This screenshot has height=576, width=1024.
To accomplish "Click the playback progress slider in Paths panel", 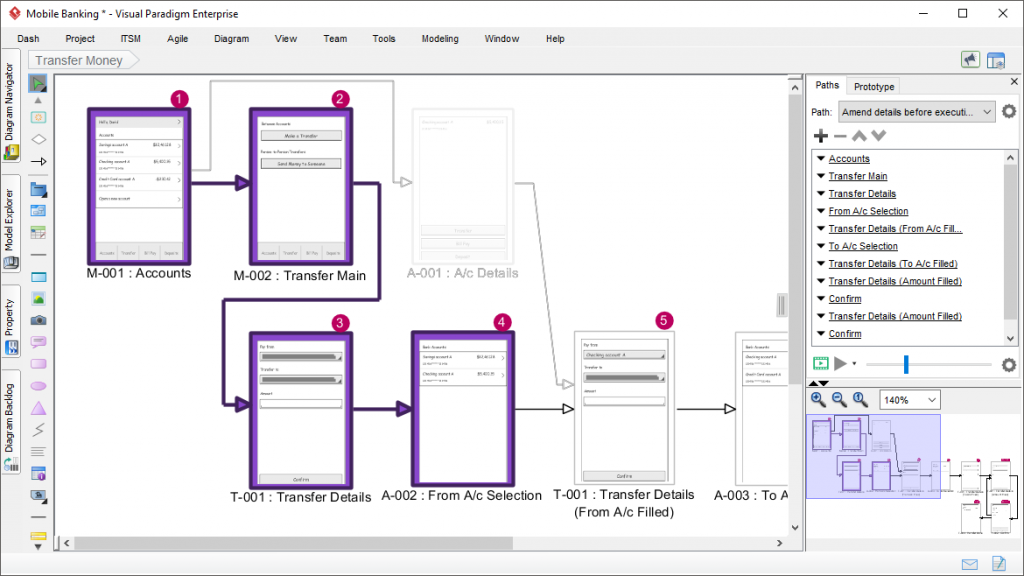I will pyautogui.click(x=905, y=364).
